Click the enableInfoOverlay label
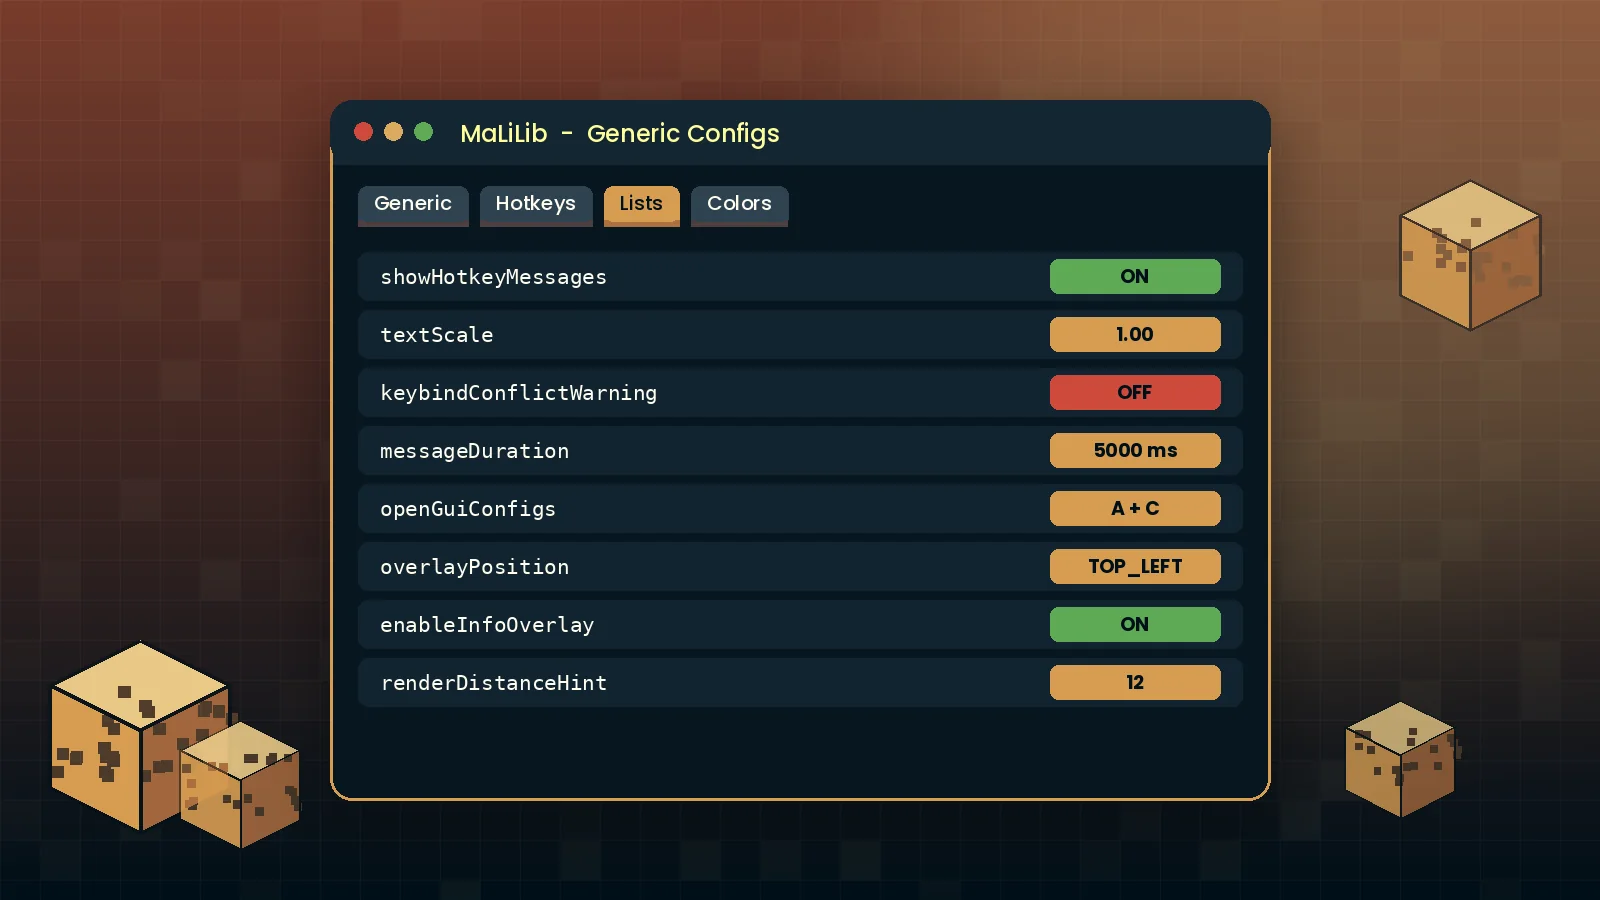1600x900 pixels. click(x=487, y=625)
